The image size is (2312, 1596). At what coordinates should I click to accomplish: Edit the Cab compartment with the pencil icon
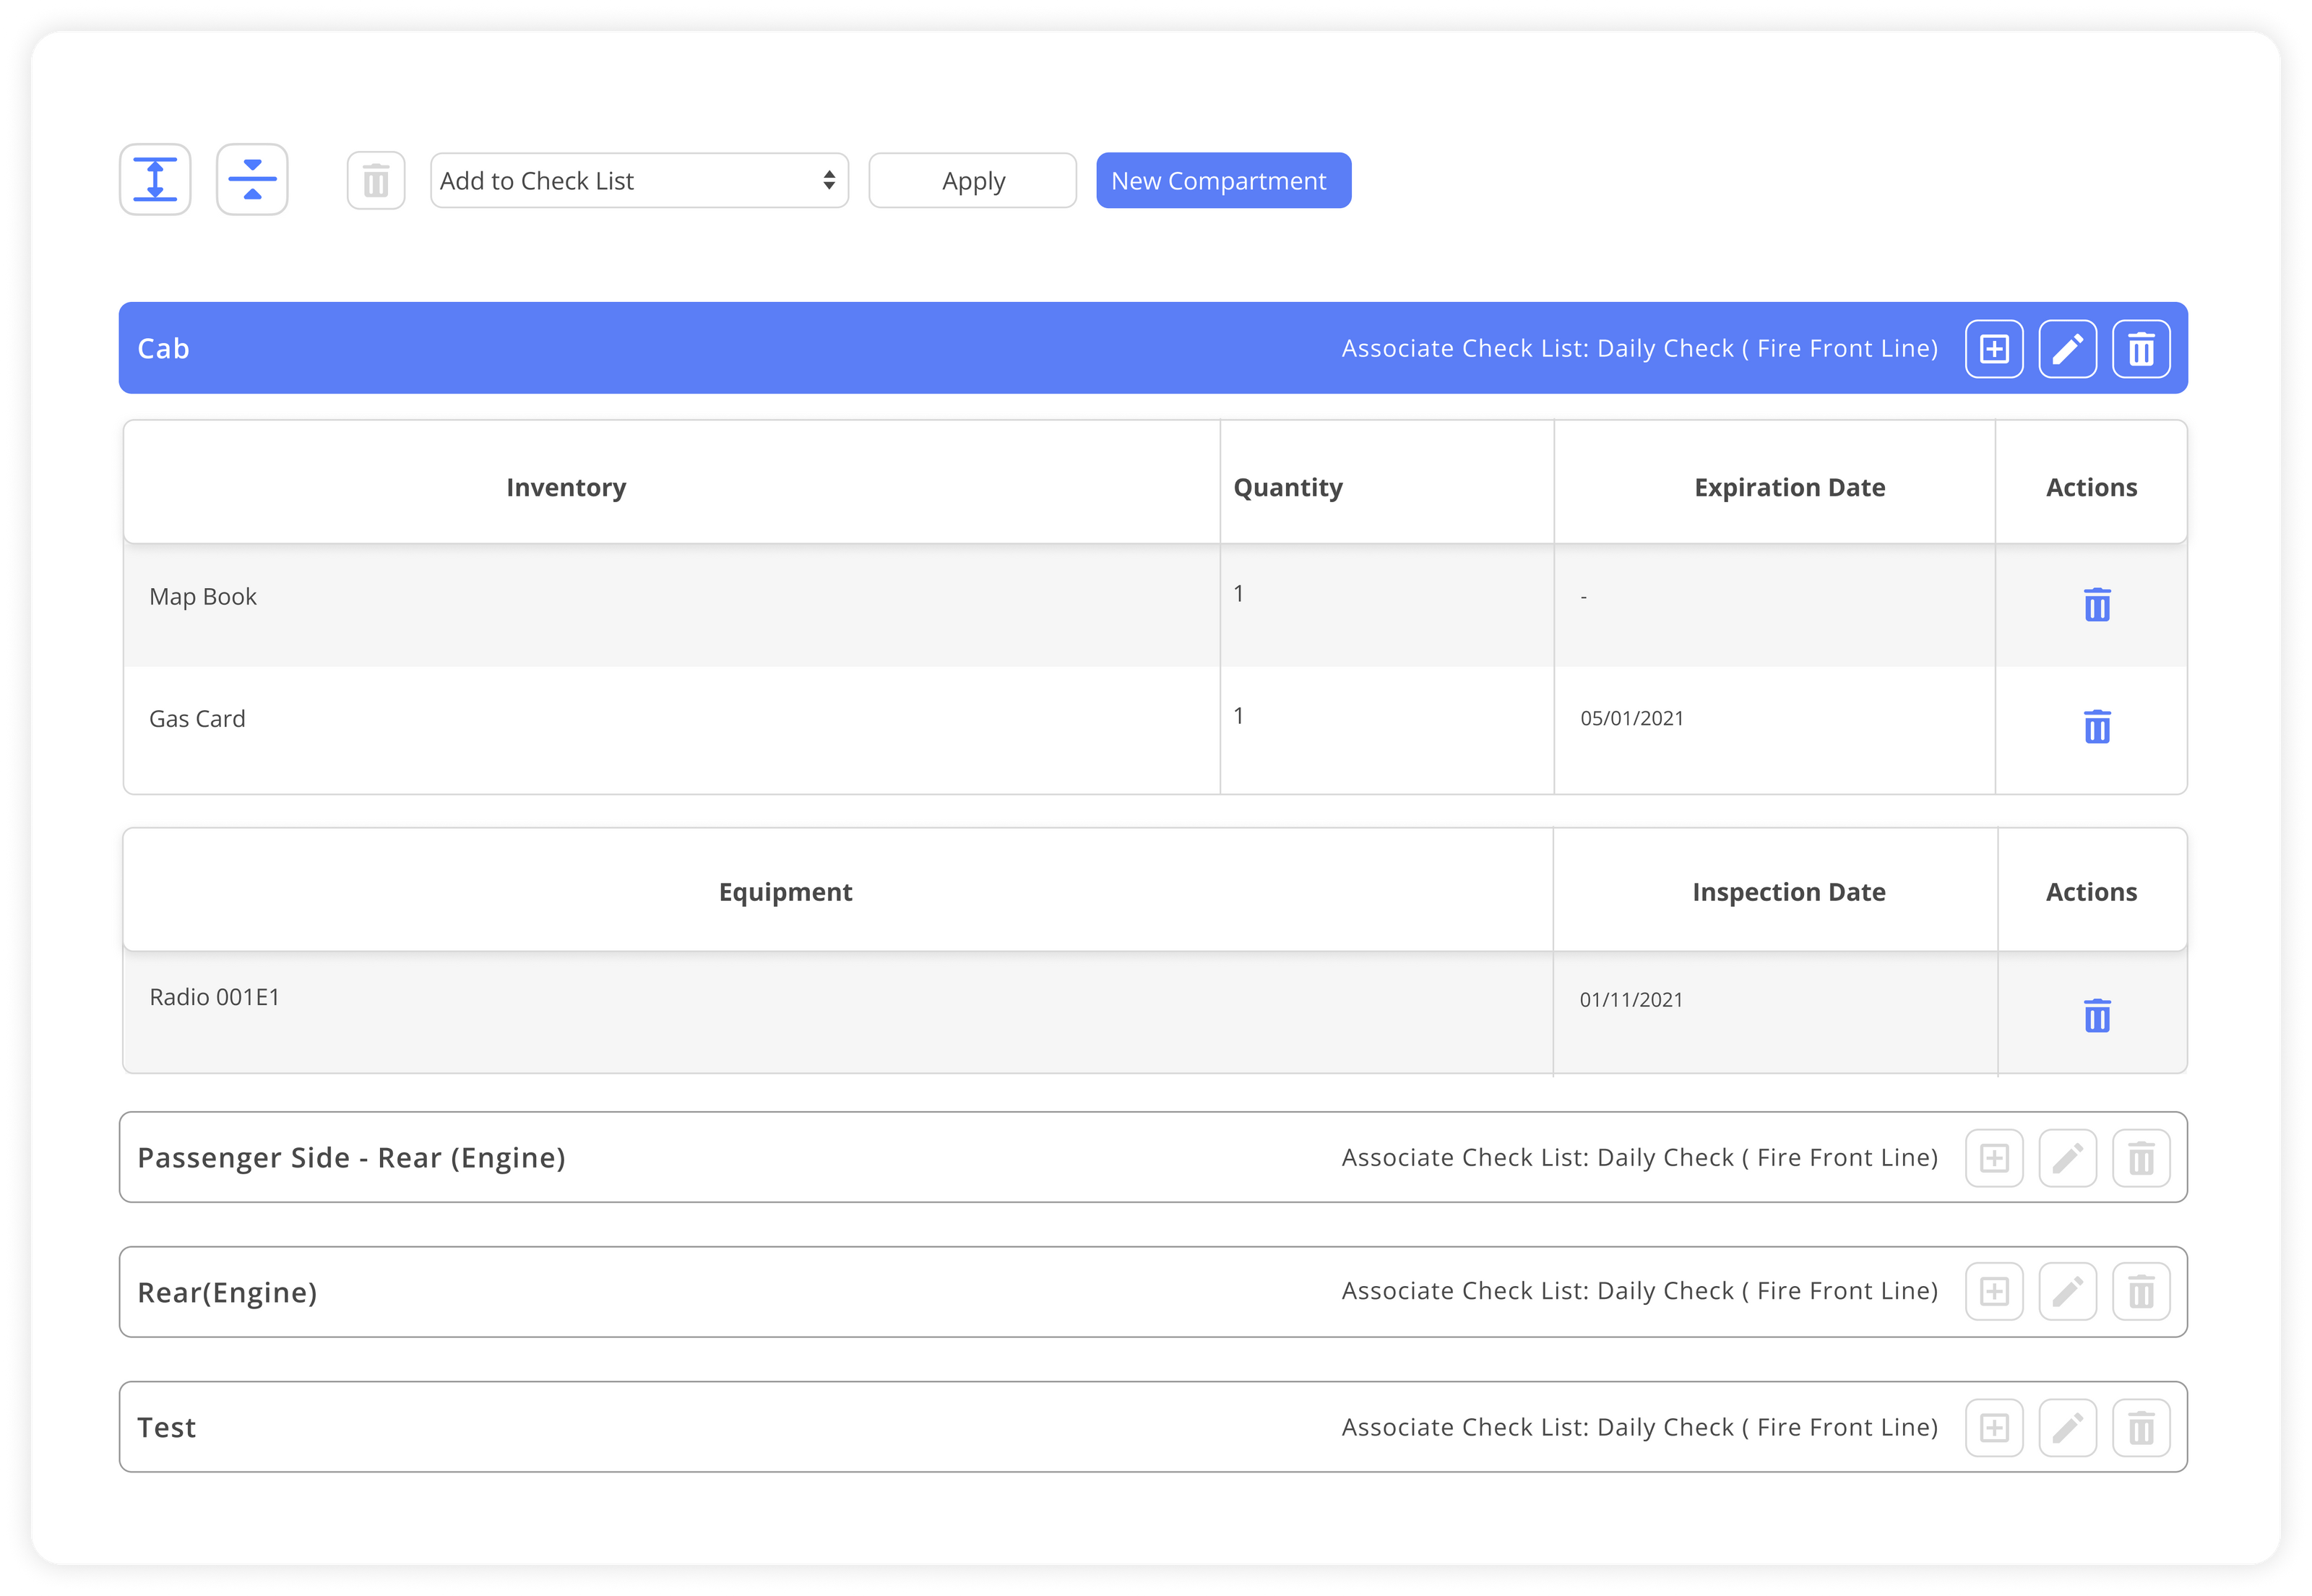[x=2067, y=348]
